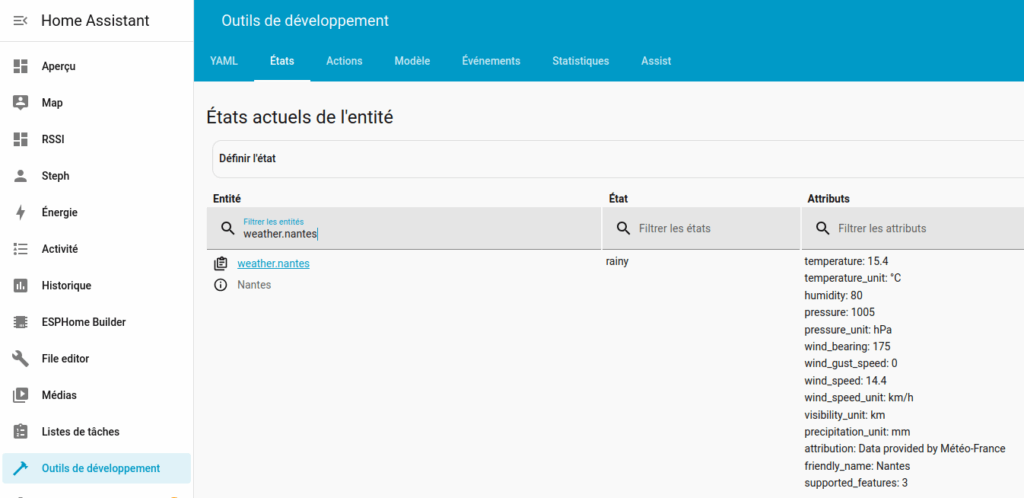1024x498 pixels.
Task: Open the Actions tab
Action: pos(344,61)
